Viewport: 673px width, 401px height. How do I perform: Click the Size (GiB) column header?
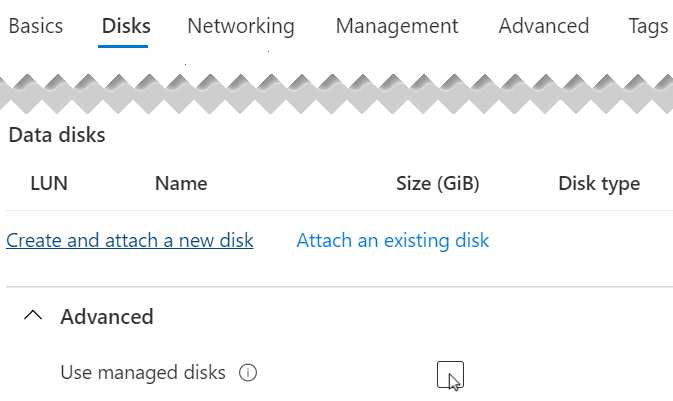pyautogui.click(x=438, y=183)
